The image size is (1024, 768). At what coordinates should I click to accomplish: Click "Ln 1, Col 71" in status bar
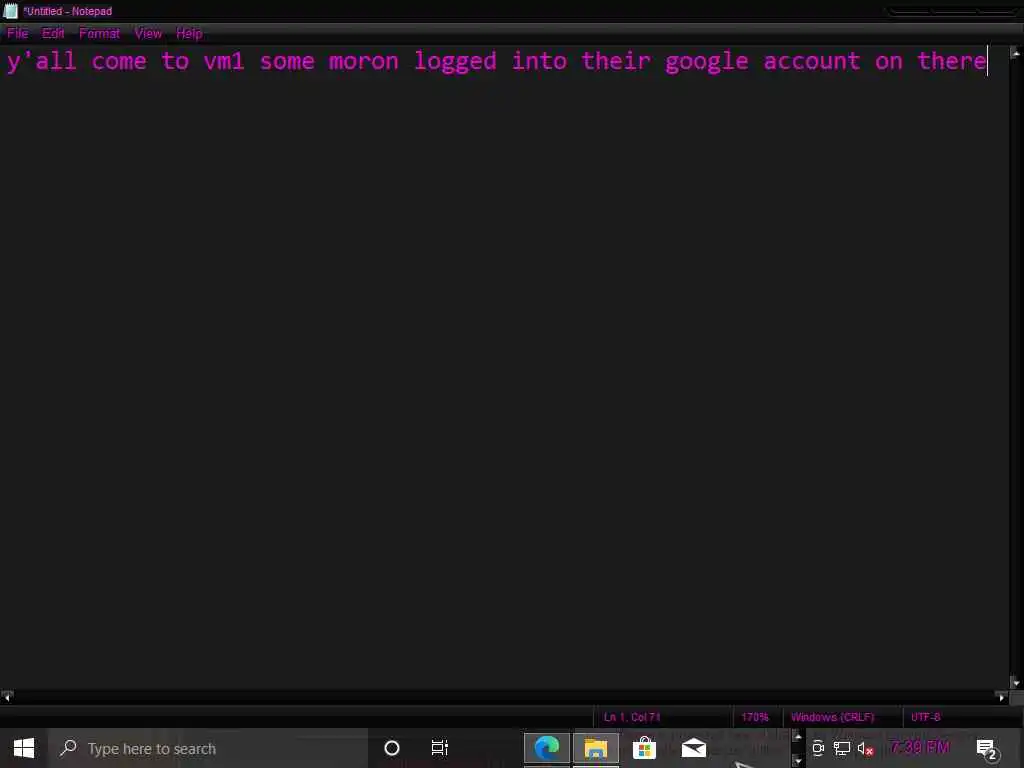[632, 716]
